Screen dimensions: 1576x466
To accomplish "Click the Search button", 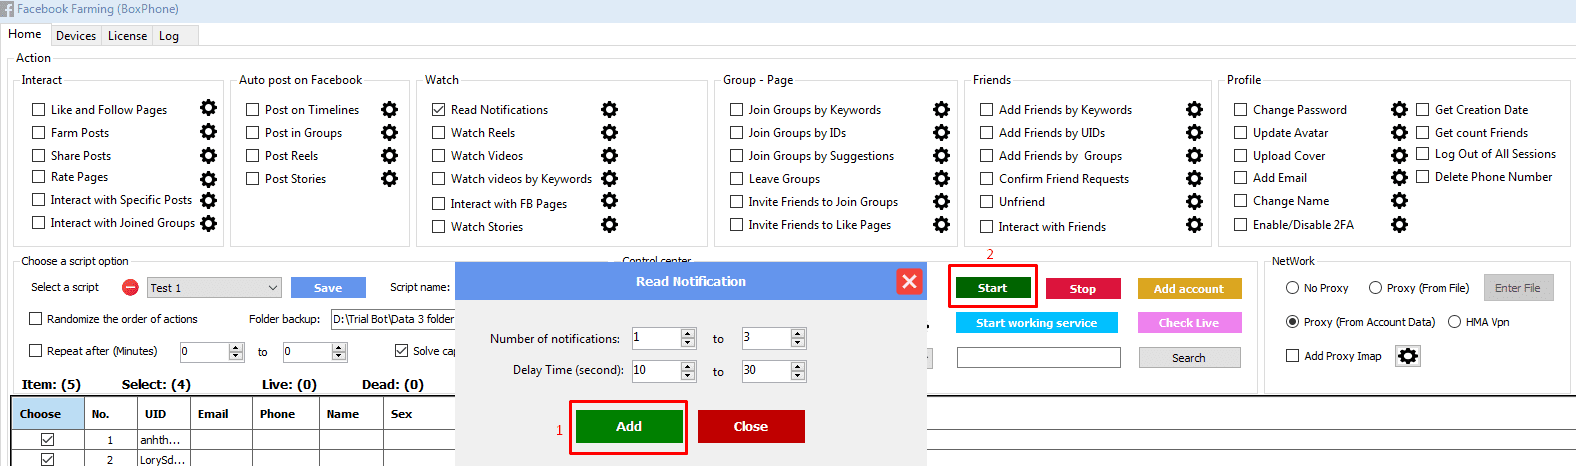I will tap(1189, 358).
